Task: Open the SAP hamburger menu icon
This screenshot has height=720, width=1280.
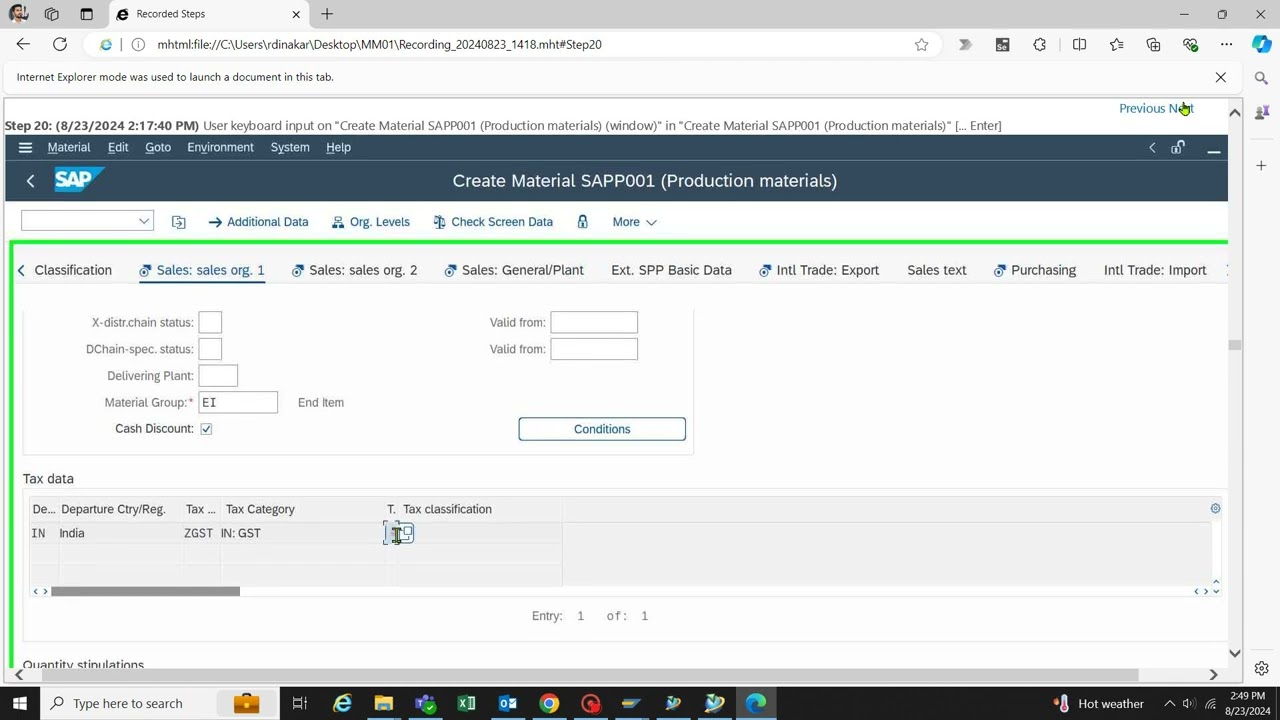Action: click(x=25, y=147)
